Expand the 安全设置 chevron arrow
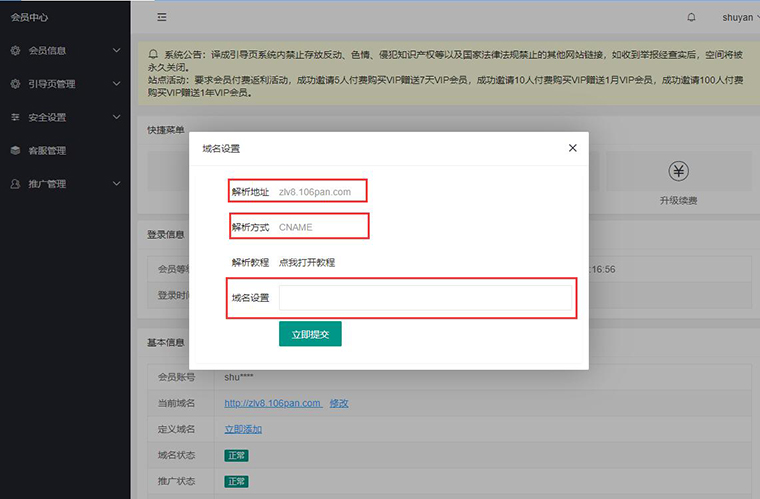The image size is (760, 499). pos(117,117)
